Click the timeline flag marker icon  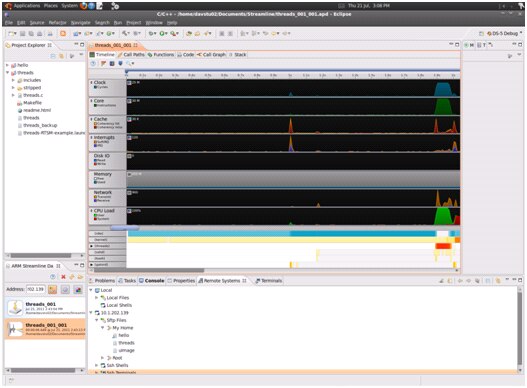coord(104,63)
